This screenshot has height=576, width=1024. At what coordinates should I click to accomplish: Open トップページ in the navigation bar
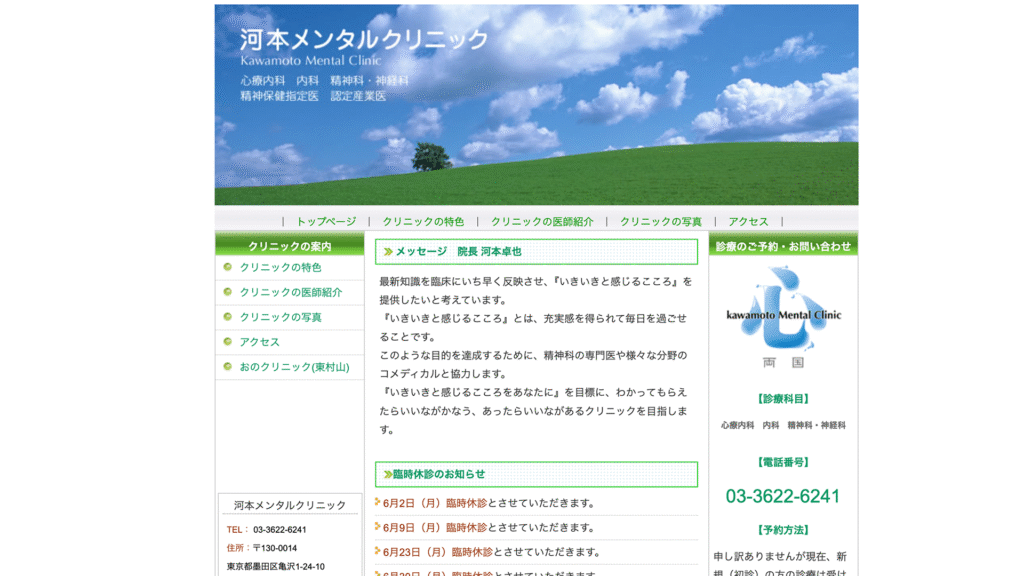[x=327, y=221]
